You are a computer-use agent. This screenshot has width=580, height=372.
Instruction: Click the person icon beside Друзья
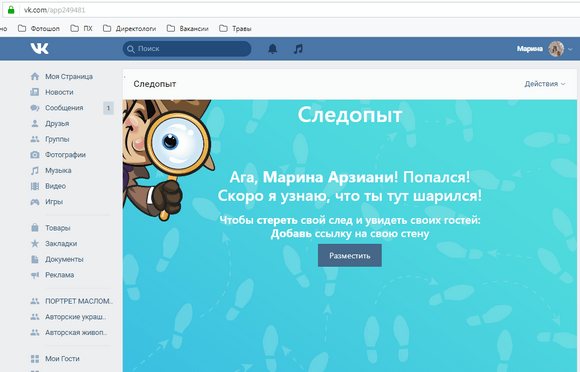click(x=35, y=124)
